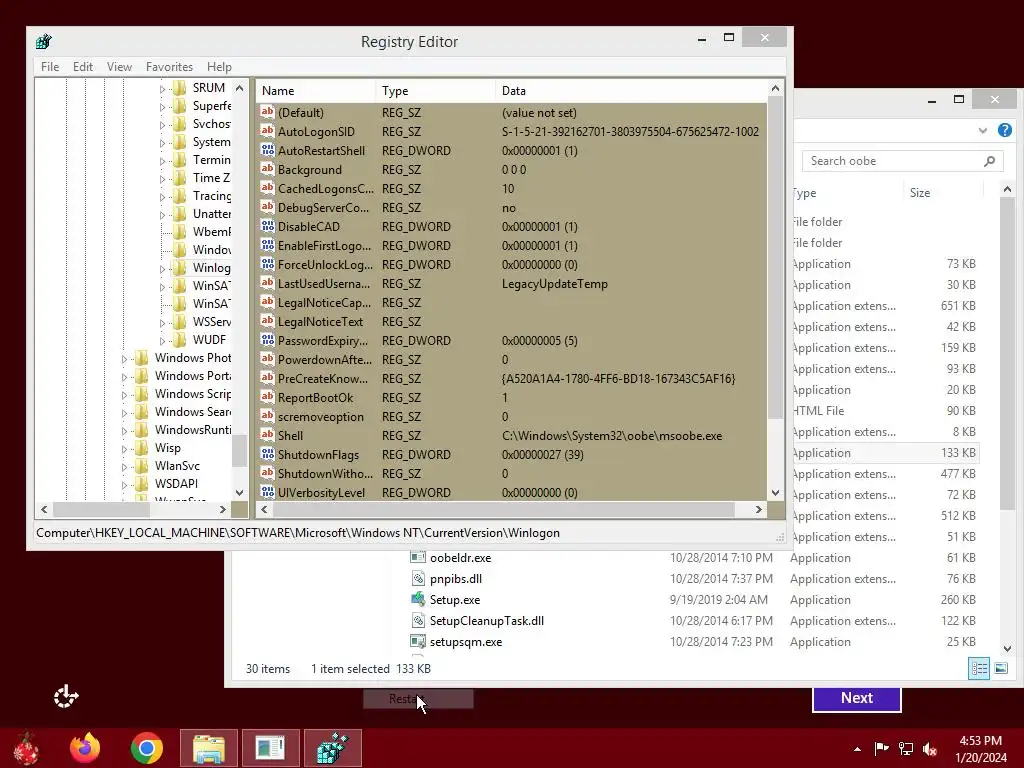Open Explorer help question mark icon
The height and width of the screenshot is (768, 1024).
click(x=1004, y=130)
